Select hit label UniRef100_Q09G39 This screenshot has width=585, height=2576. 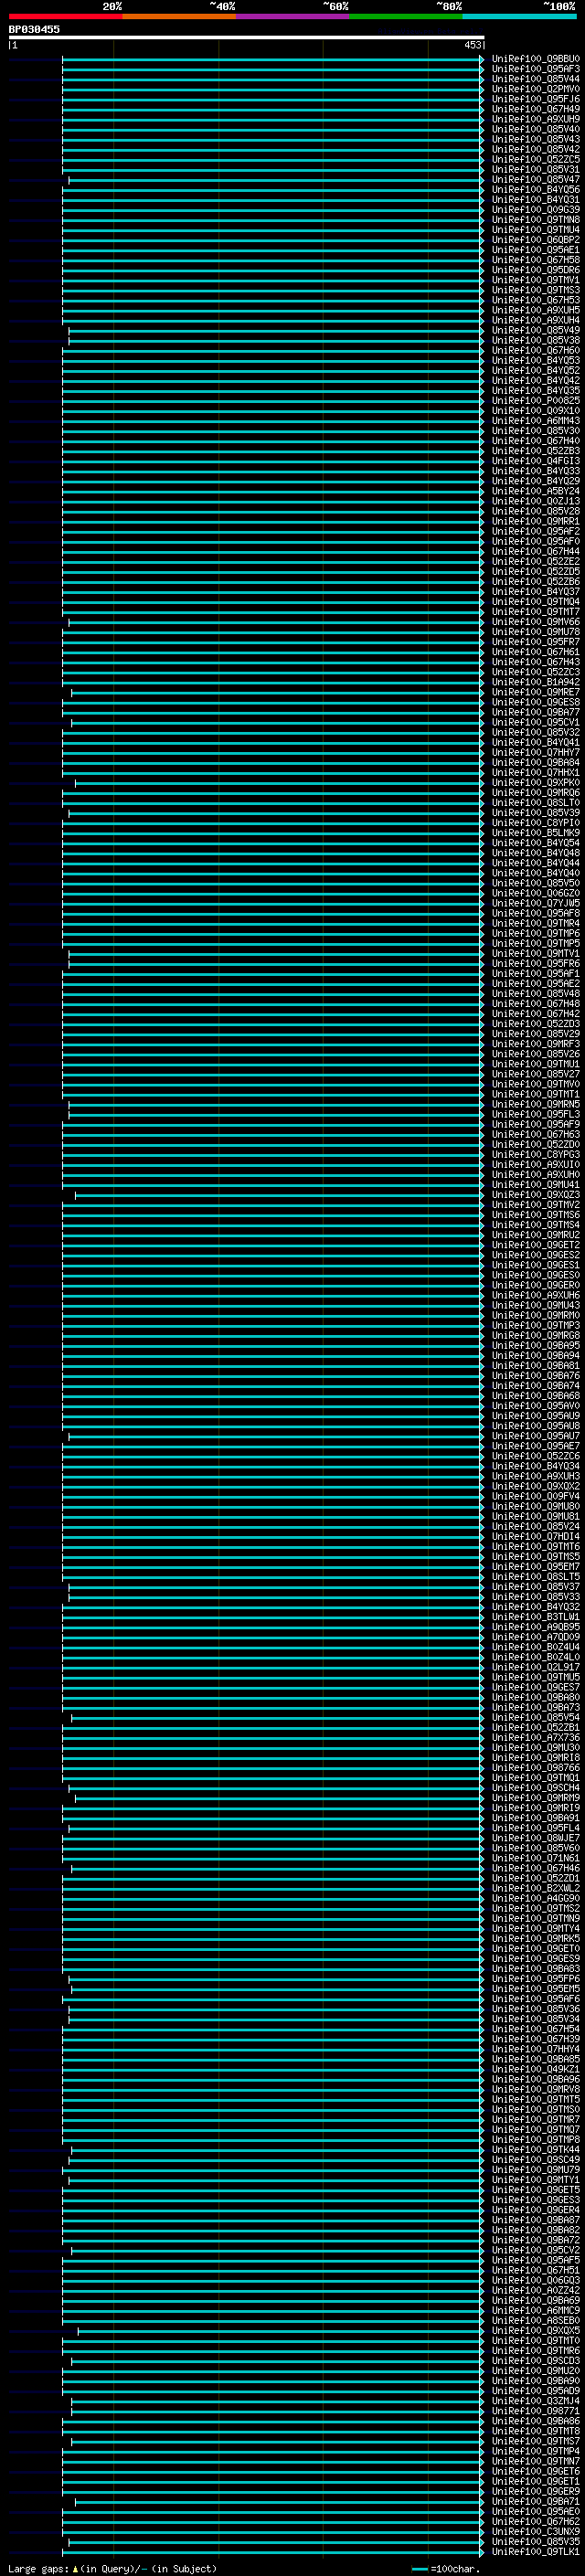pyautogui.click(x=536, y=210)
